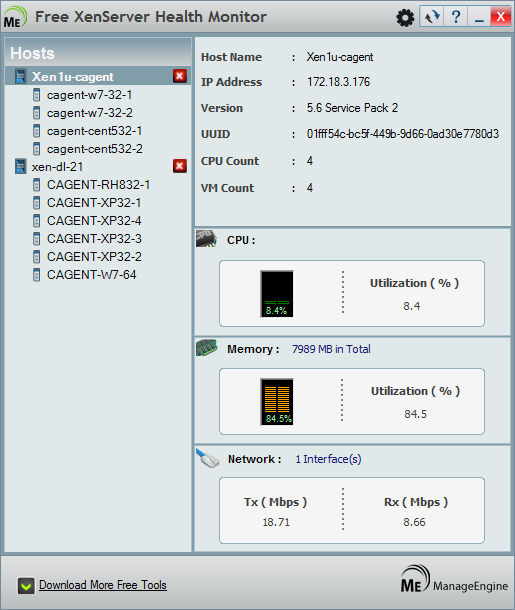The width and height of the screenshot is (515, 610).
Task: Click the Memory RAM stick icon
Action: tap(207, 347)
